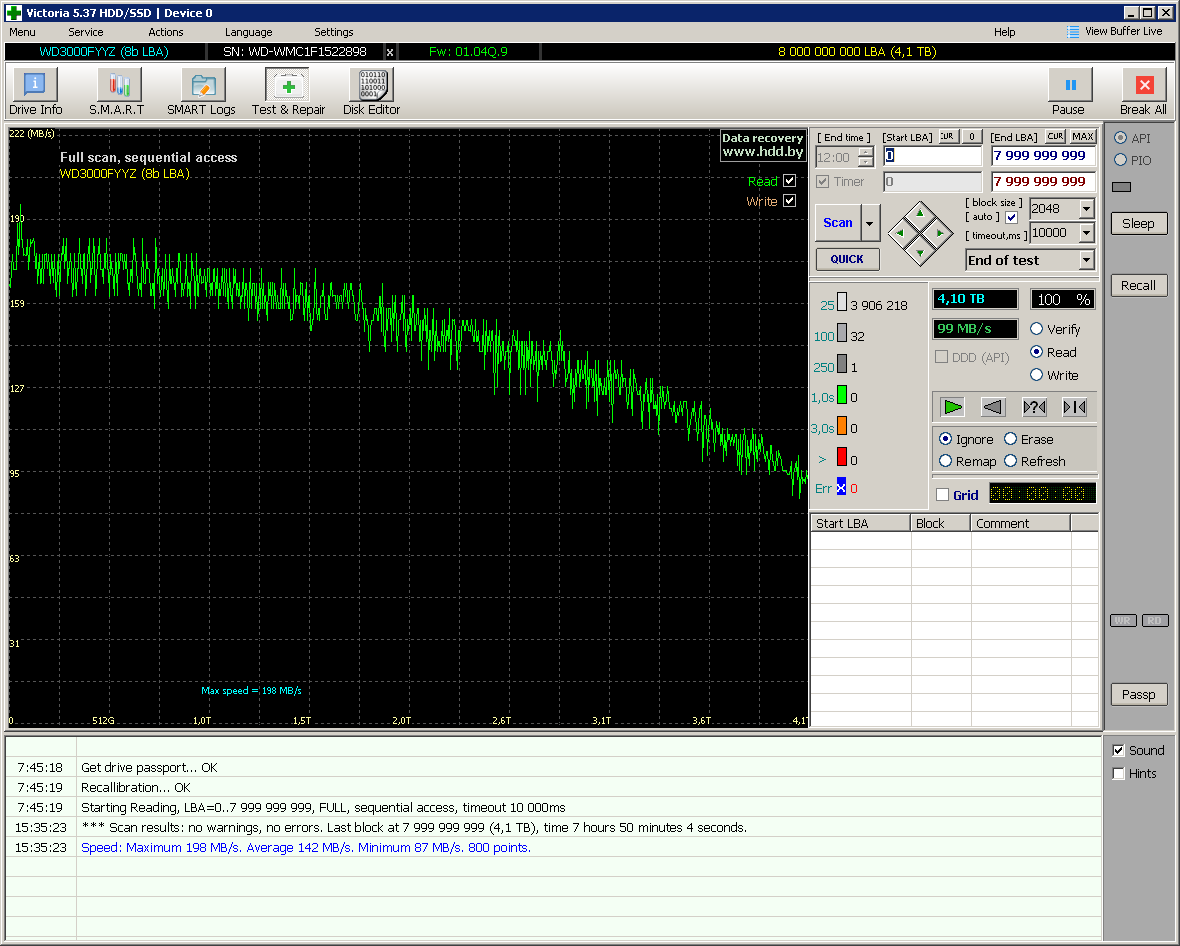Click the Start LBA input field
Viewport: 1180px width, 946px height.
[x=932, y=156]
